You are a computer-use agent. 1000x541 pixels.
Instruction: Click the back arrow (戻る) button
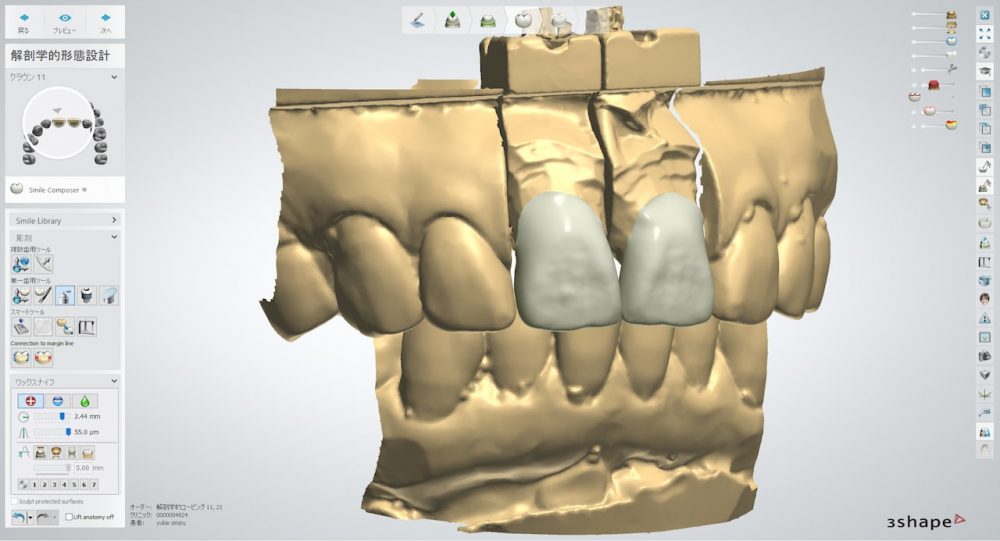pyautogui.click(x=24, y=21)
